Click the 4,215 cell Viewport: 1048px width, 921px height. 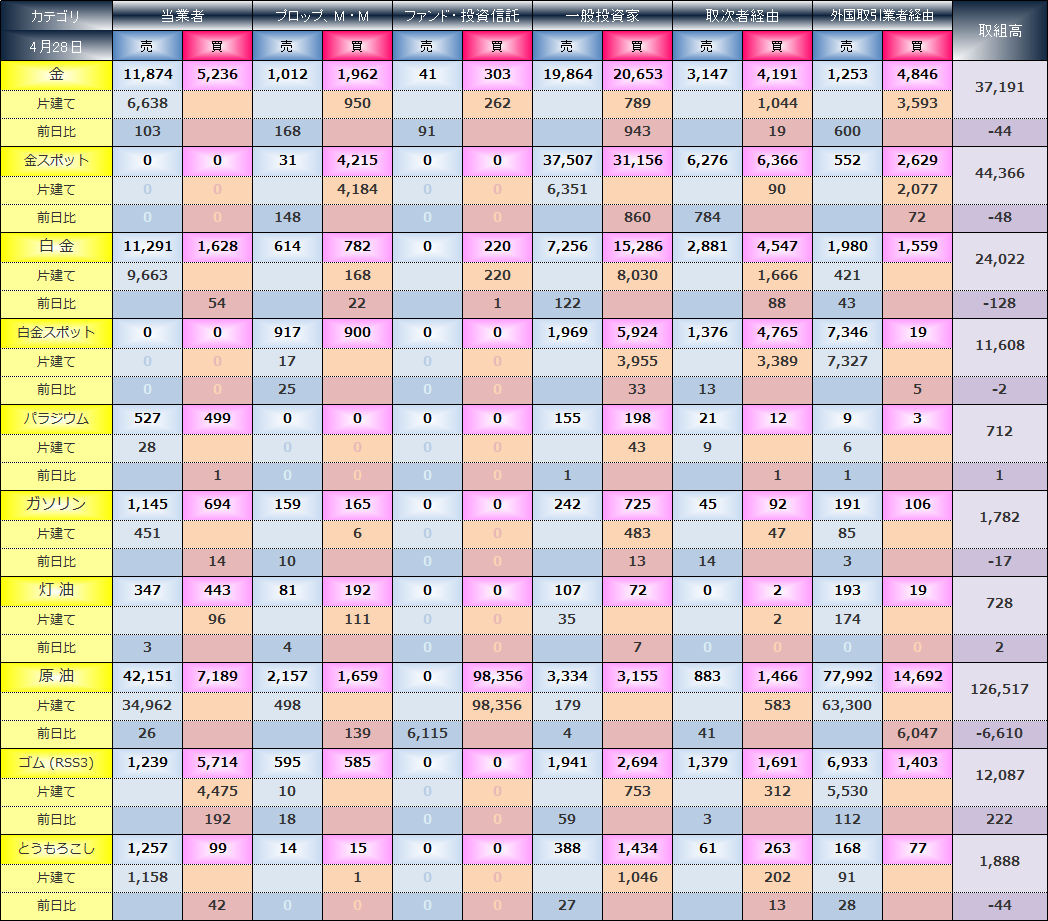click(357, 161)
